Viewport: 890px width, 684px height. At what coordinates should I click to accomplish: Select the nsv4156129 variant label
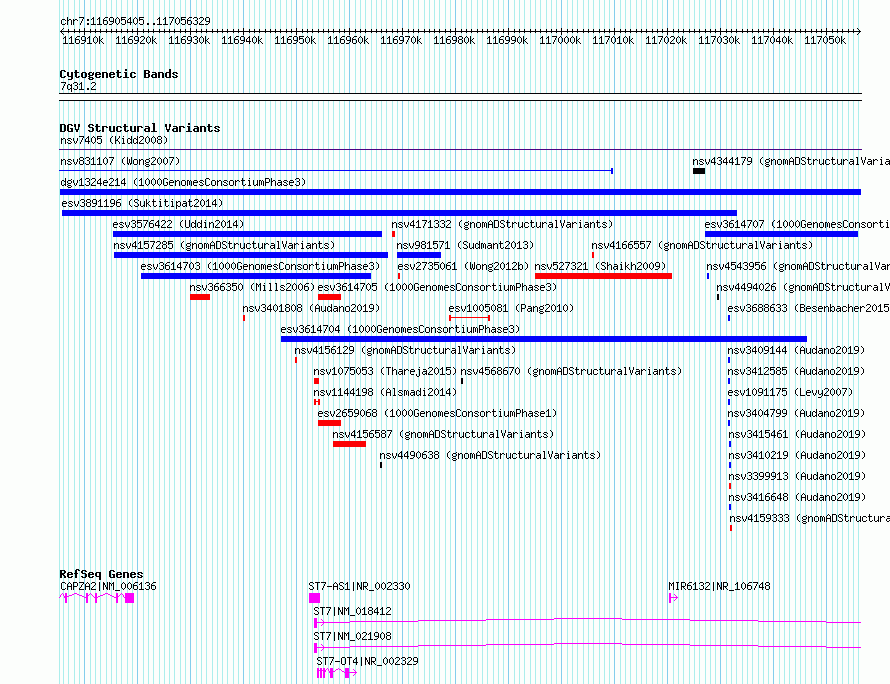click(x=405, y=350)
